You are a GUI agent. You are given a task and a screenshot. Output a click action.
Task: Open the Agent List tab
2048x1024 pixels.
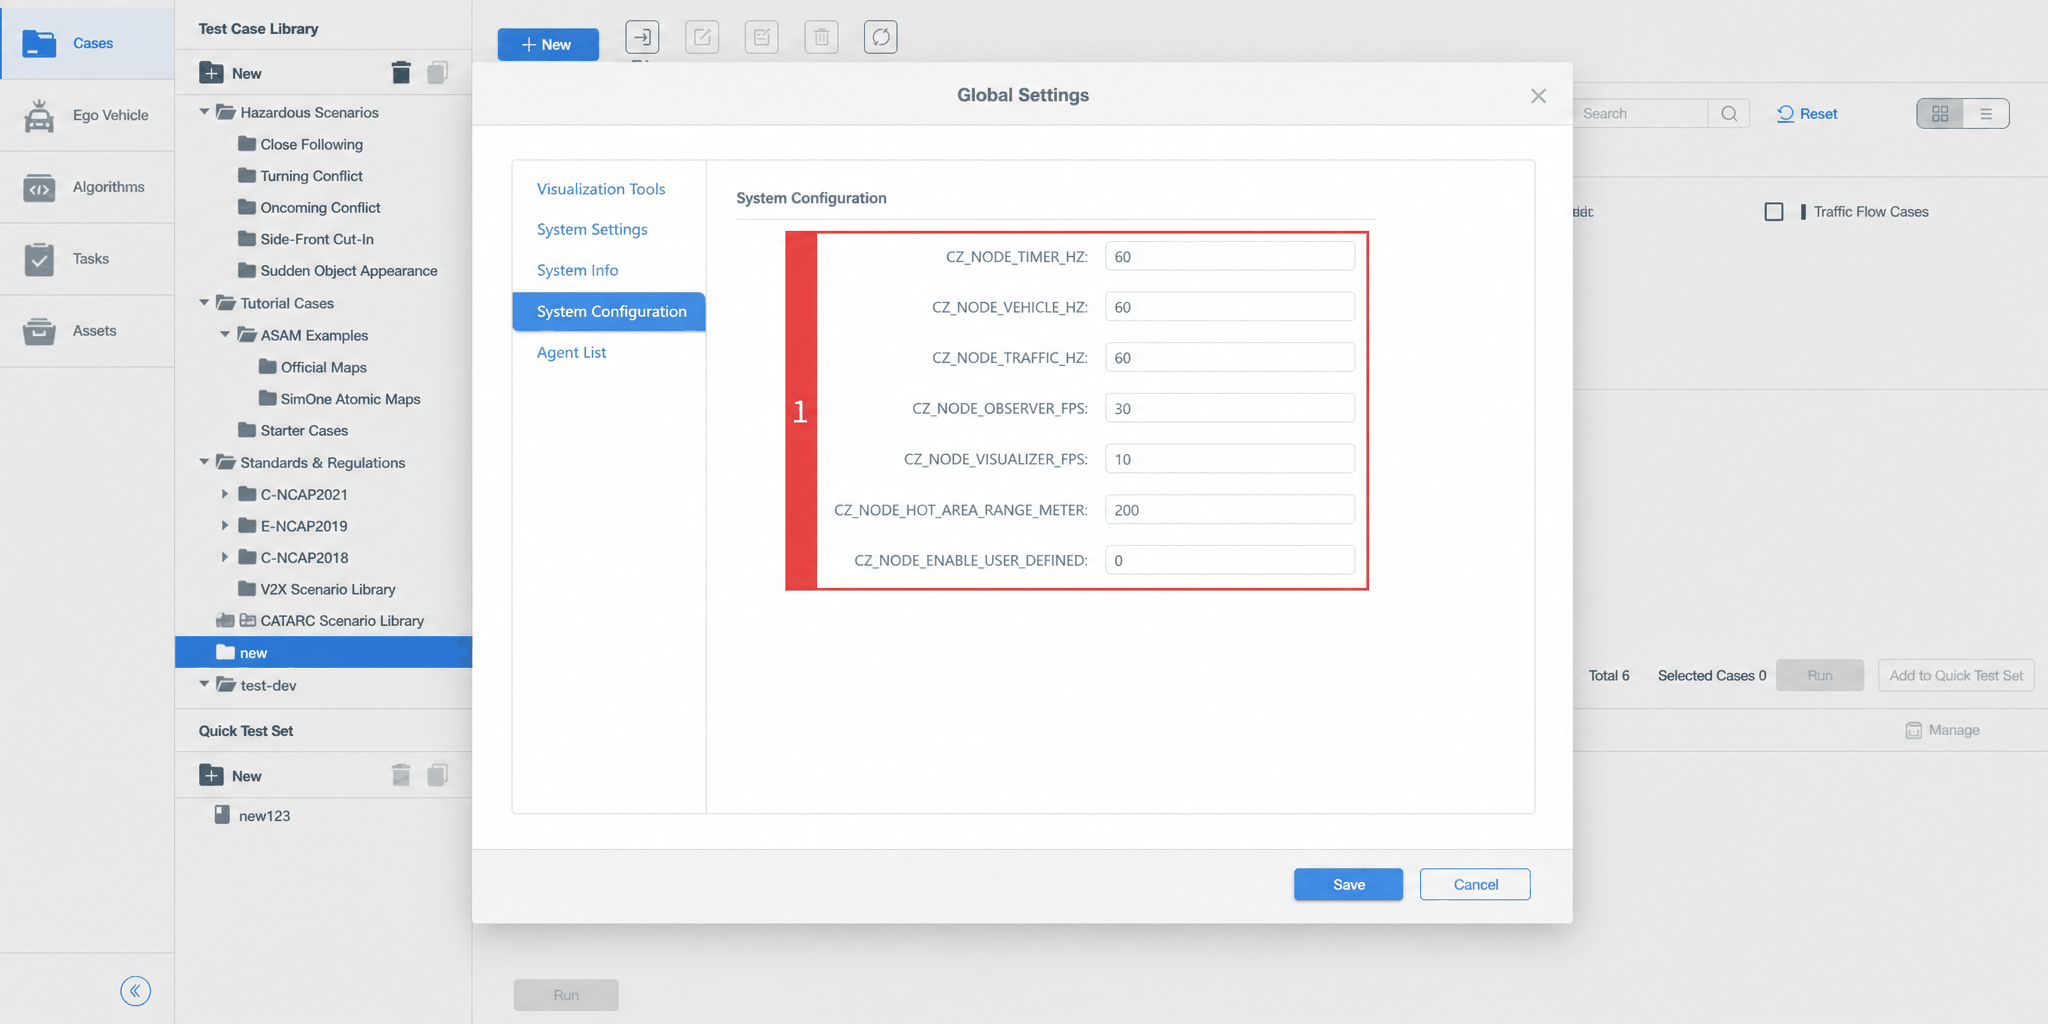pos(572,353)
